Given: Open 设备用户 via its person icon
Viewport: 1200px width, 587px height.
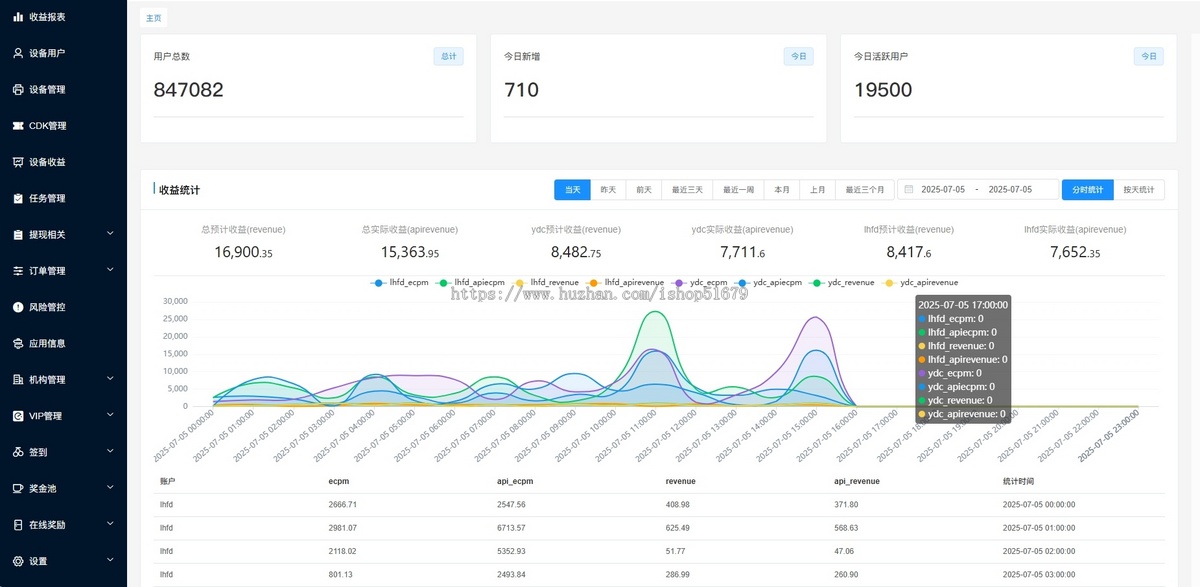Looking at the screenshot, I should pyautogui.click(x=18, y=53).
